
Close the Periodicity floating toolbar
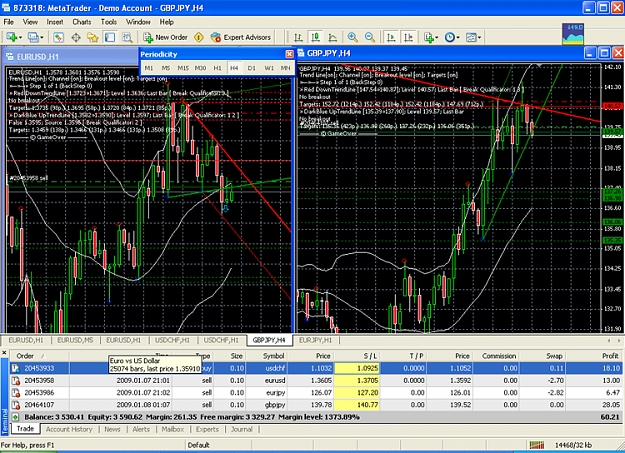289,54
